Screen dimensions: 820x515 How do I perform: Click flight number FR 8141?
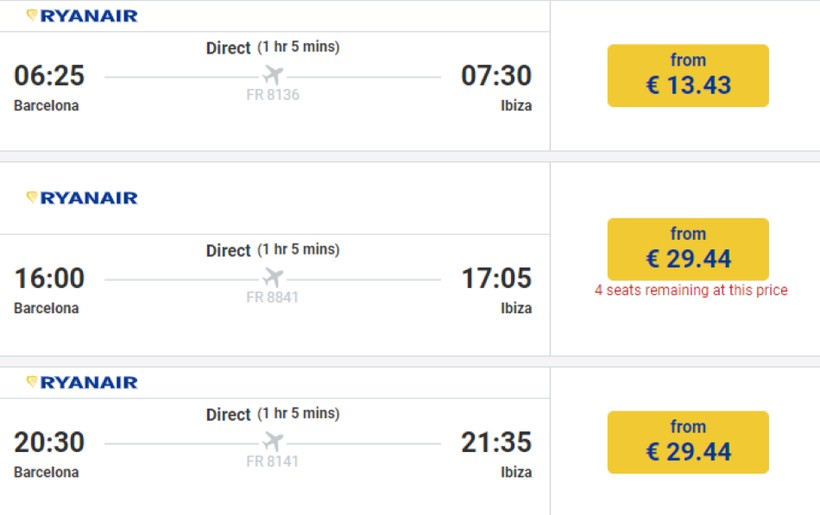pos(272,461)
